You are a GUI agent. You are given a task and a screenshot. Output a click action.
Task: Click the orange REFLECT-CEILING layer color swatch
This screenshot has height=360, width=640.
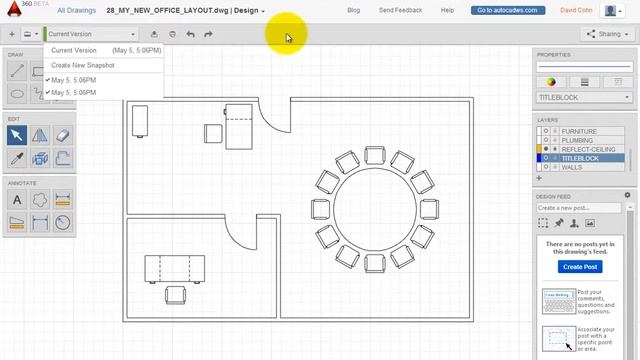[539, 149]
